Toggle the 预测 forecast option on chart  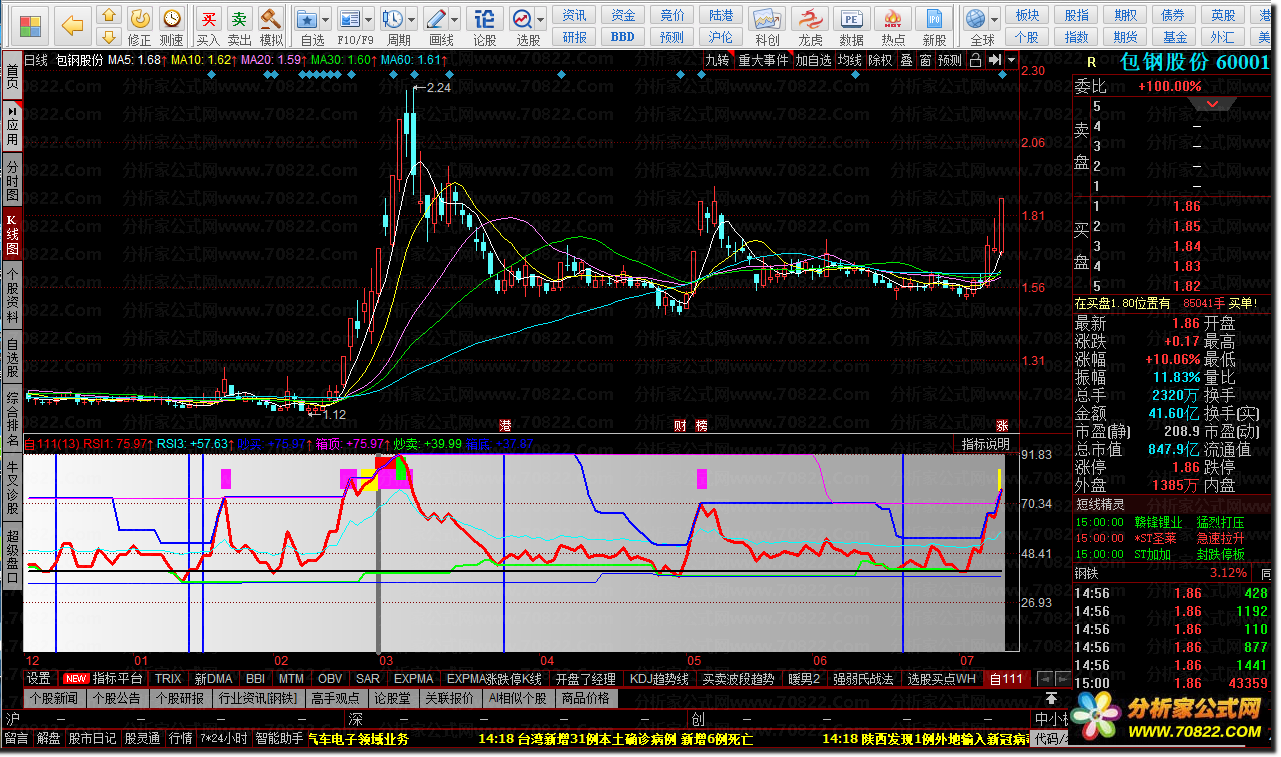tap(950, 60)
